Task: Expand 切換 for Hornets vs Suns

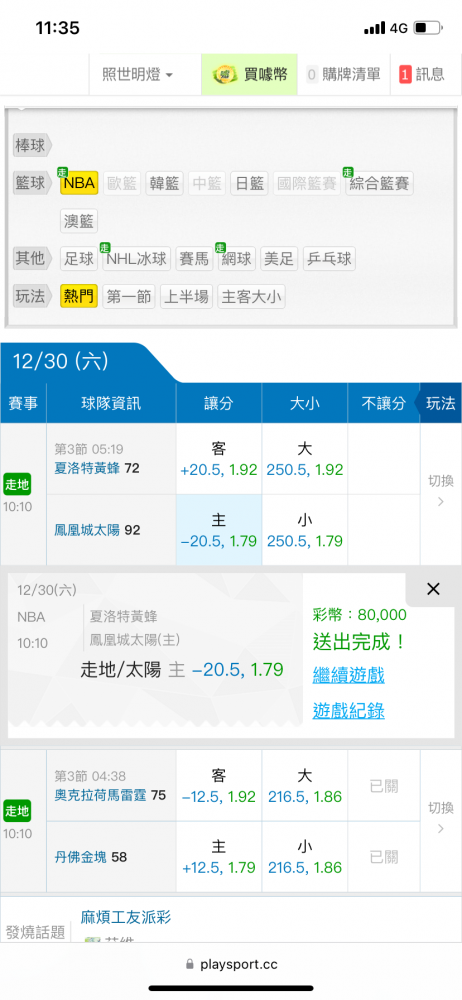Action: pyautogui.click(x=440, y=490)
